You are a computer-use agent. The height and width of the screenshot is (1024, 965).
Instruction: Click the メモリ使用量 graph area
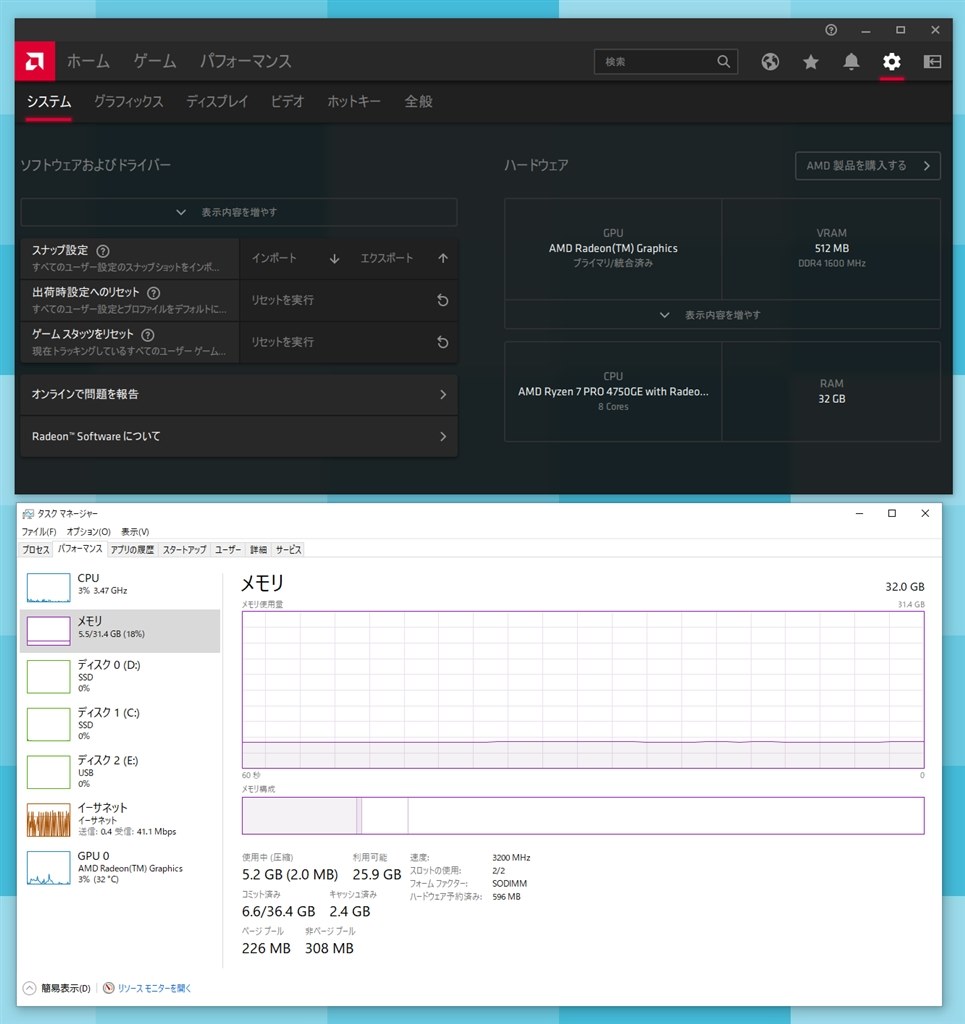pyautogui.click(x=583, y=690)
